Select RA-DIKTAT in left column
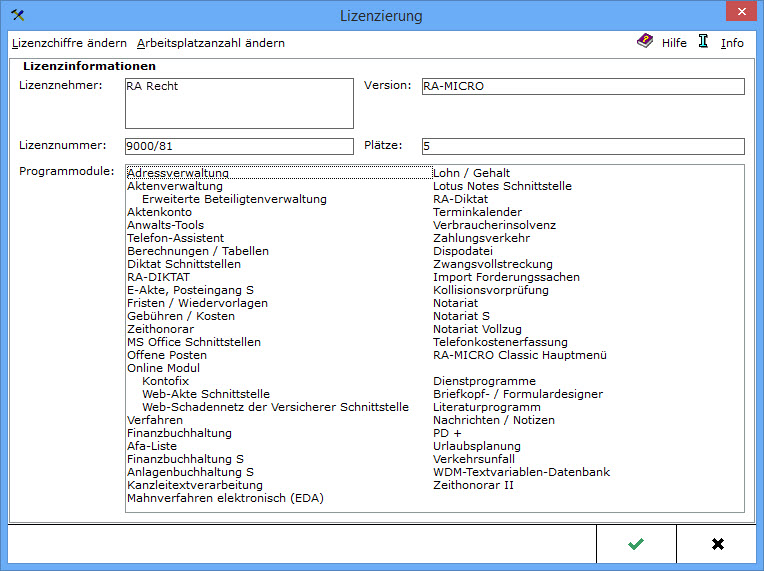 click(158, 277)
